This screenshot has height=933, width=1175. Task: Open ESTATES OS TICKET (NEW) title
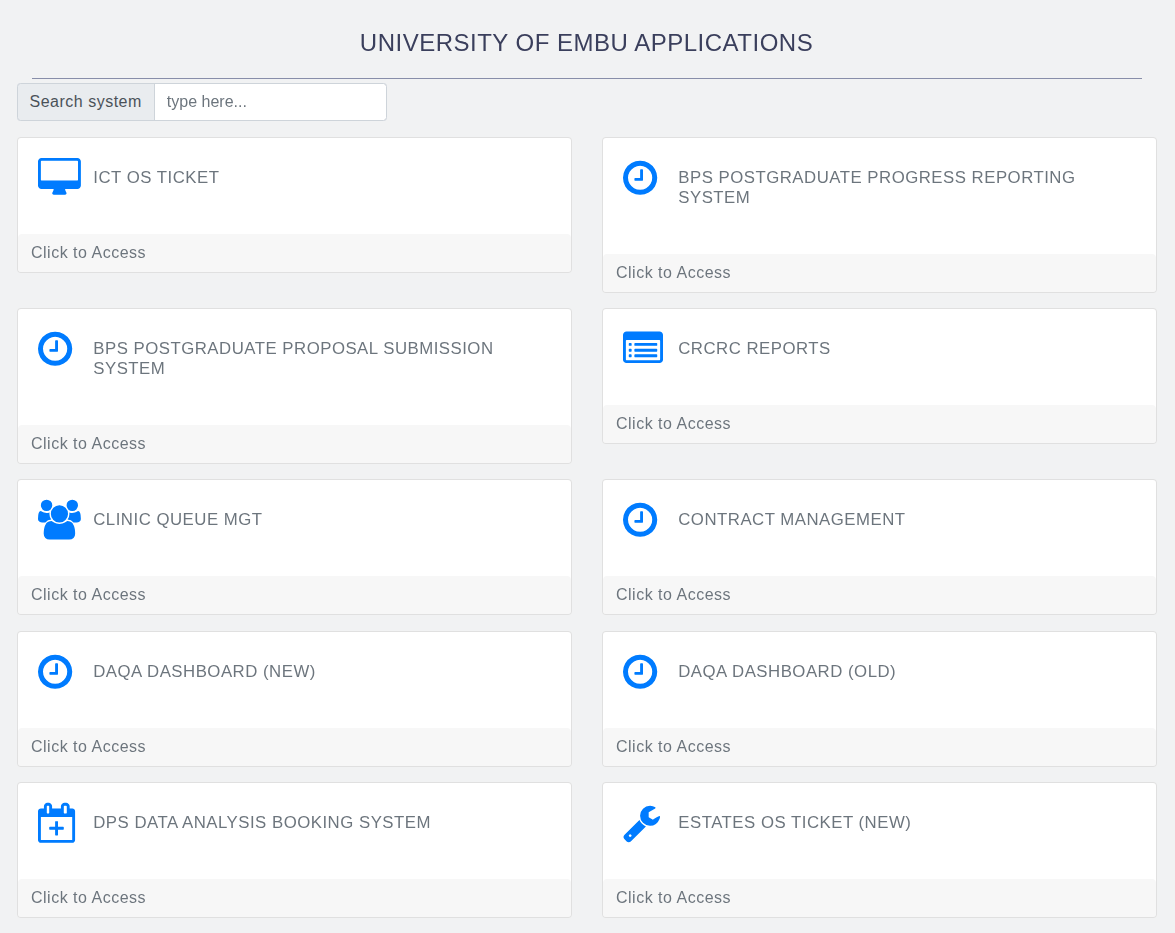click(x=794, y=822)
